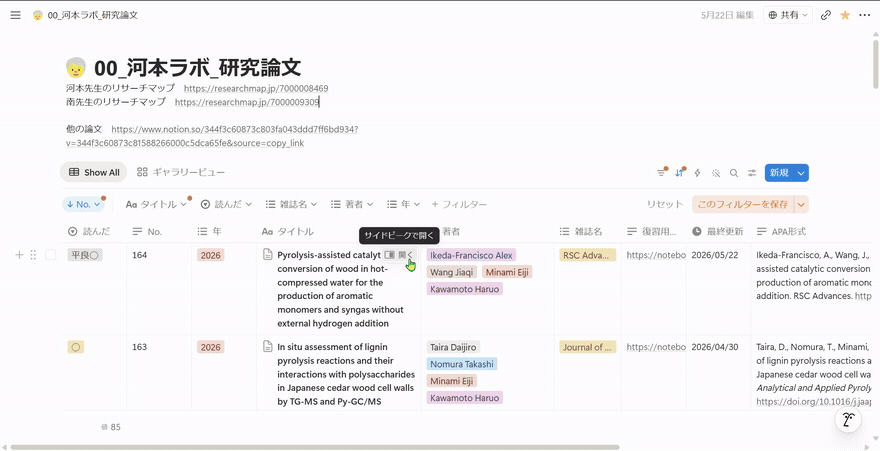Open the 著者 filter dropdown
Viewport: 880px width, 451px height.
[352, 204]
